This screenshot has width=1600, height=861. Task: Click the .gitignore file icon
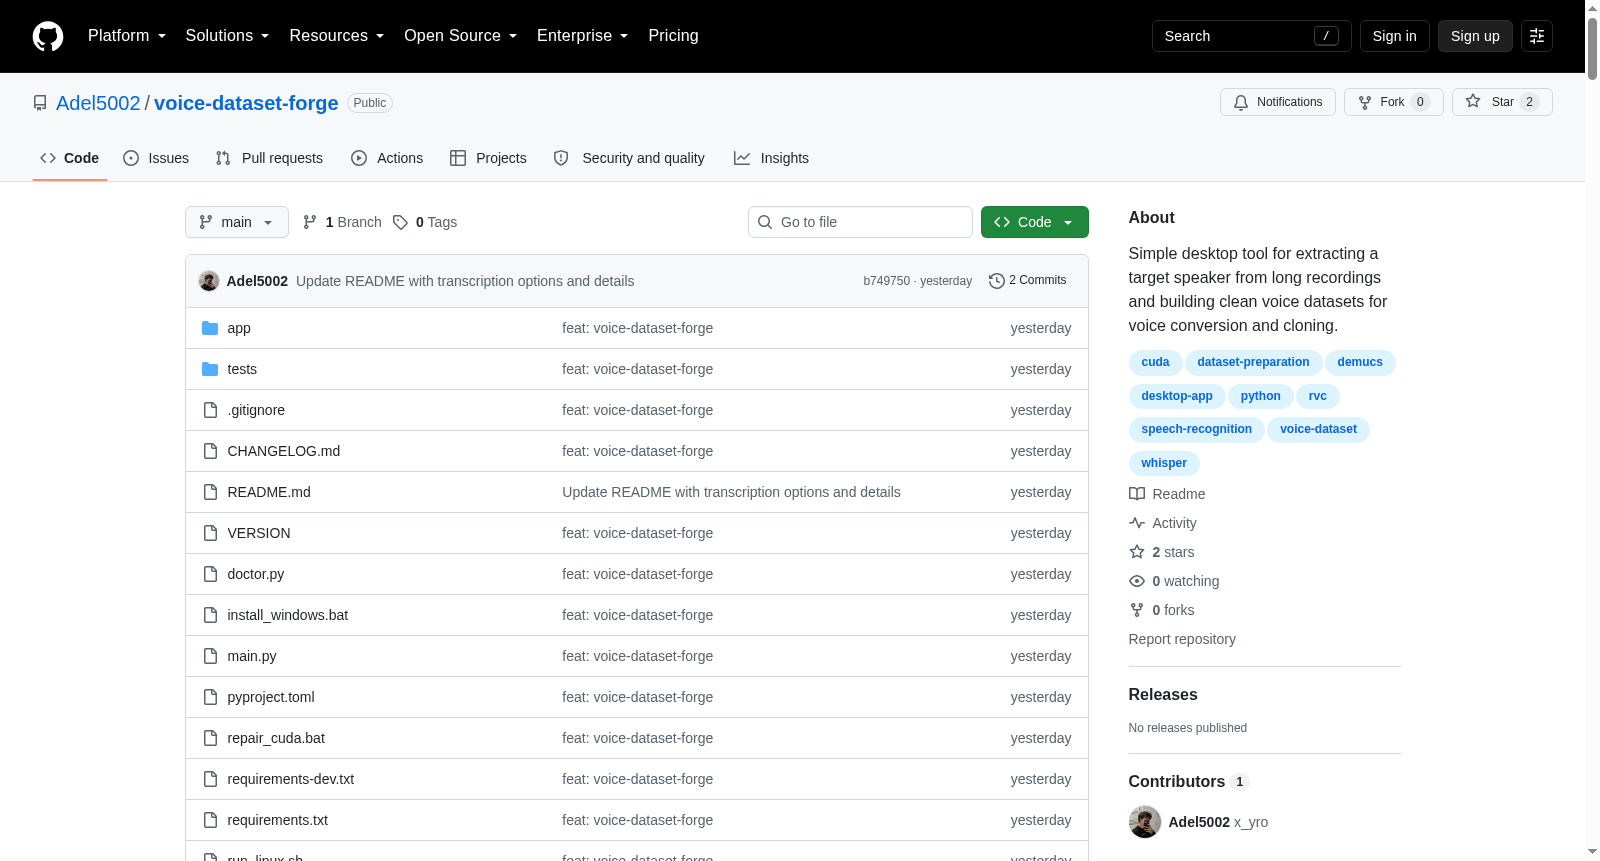210,410
